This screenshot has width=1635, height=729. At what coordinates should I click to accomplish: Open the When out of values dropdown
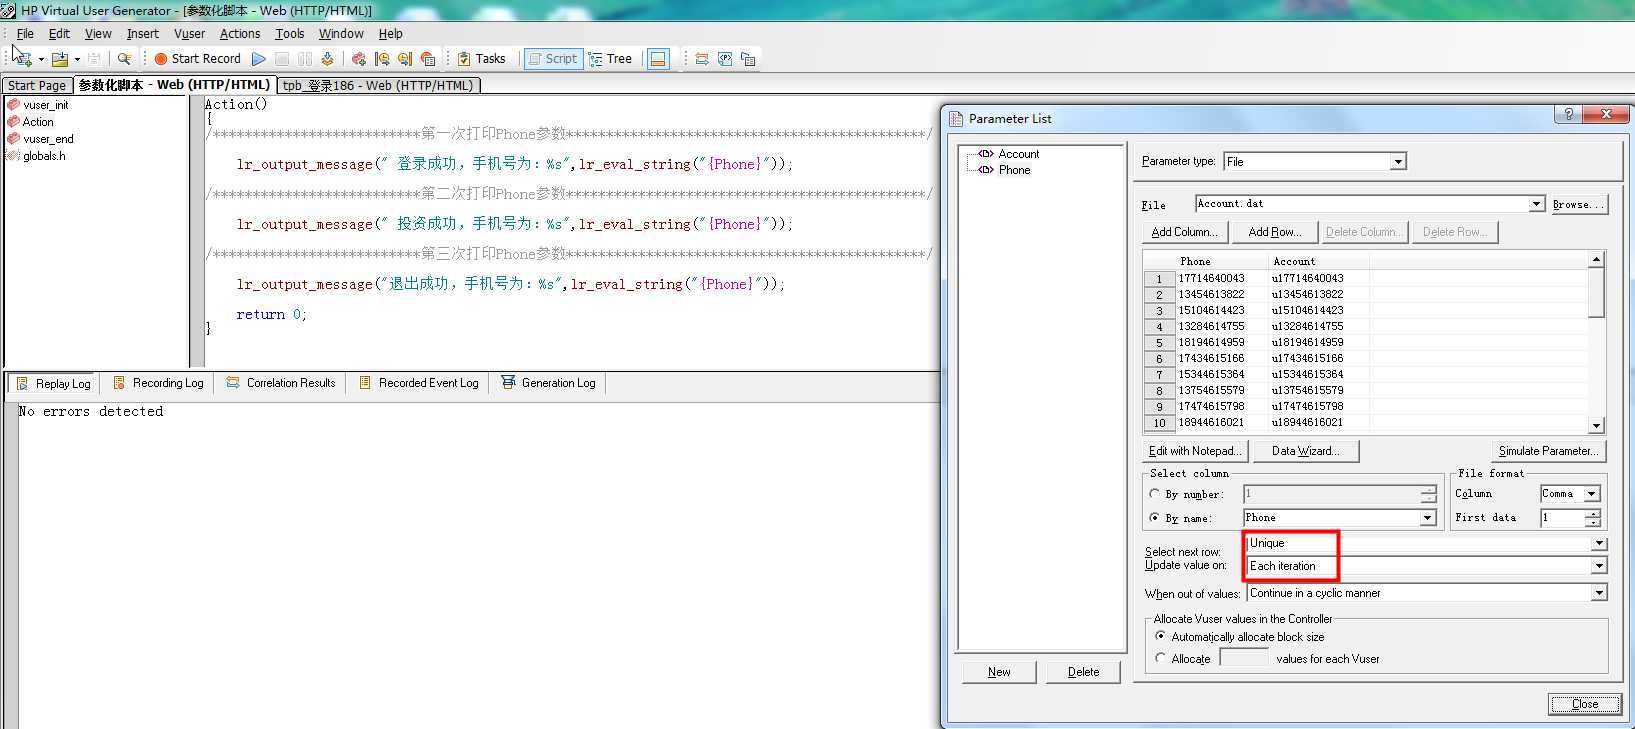click(1599, 593)
